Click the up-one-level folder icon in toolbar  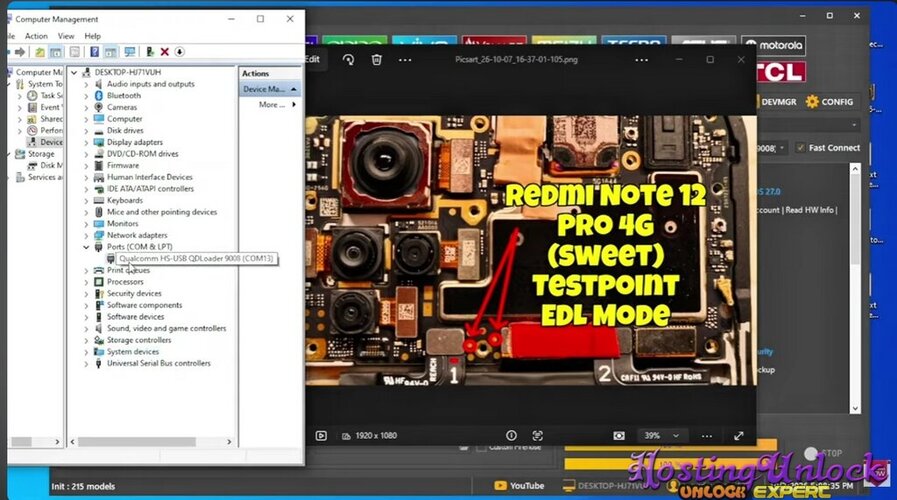[39, 52]
